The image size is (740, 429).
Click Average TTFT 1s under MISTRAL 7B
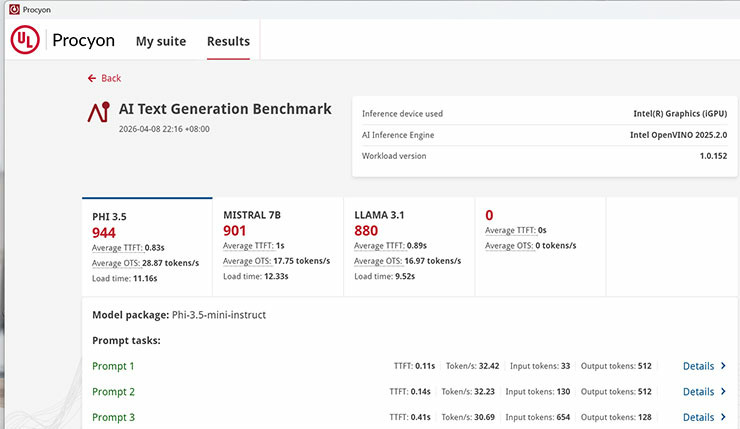click(x=254, y=246)
